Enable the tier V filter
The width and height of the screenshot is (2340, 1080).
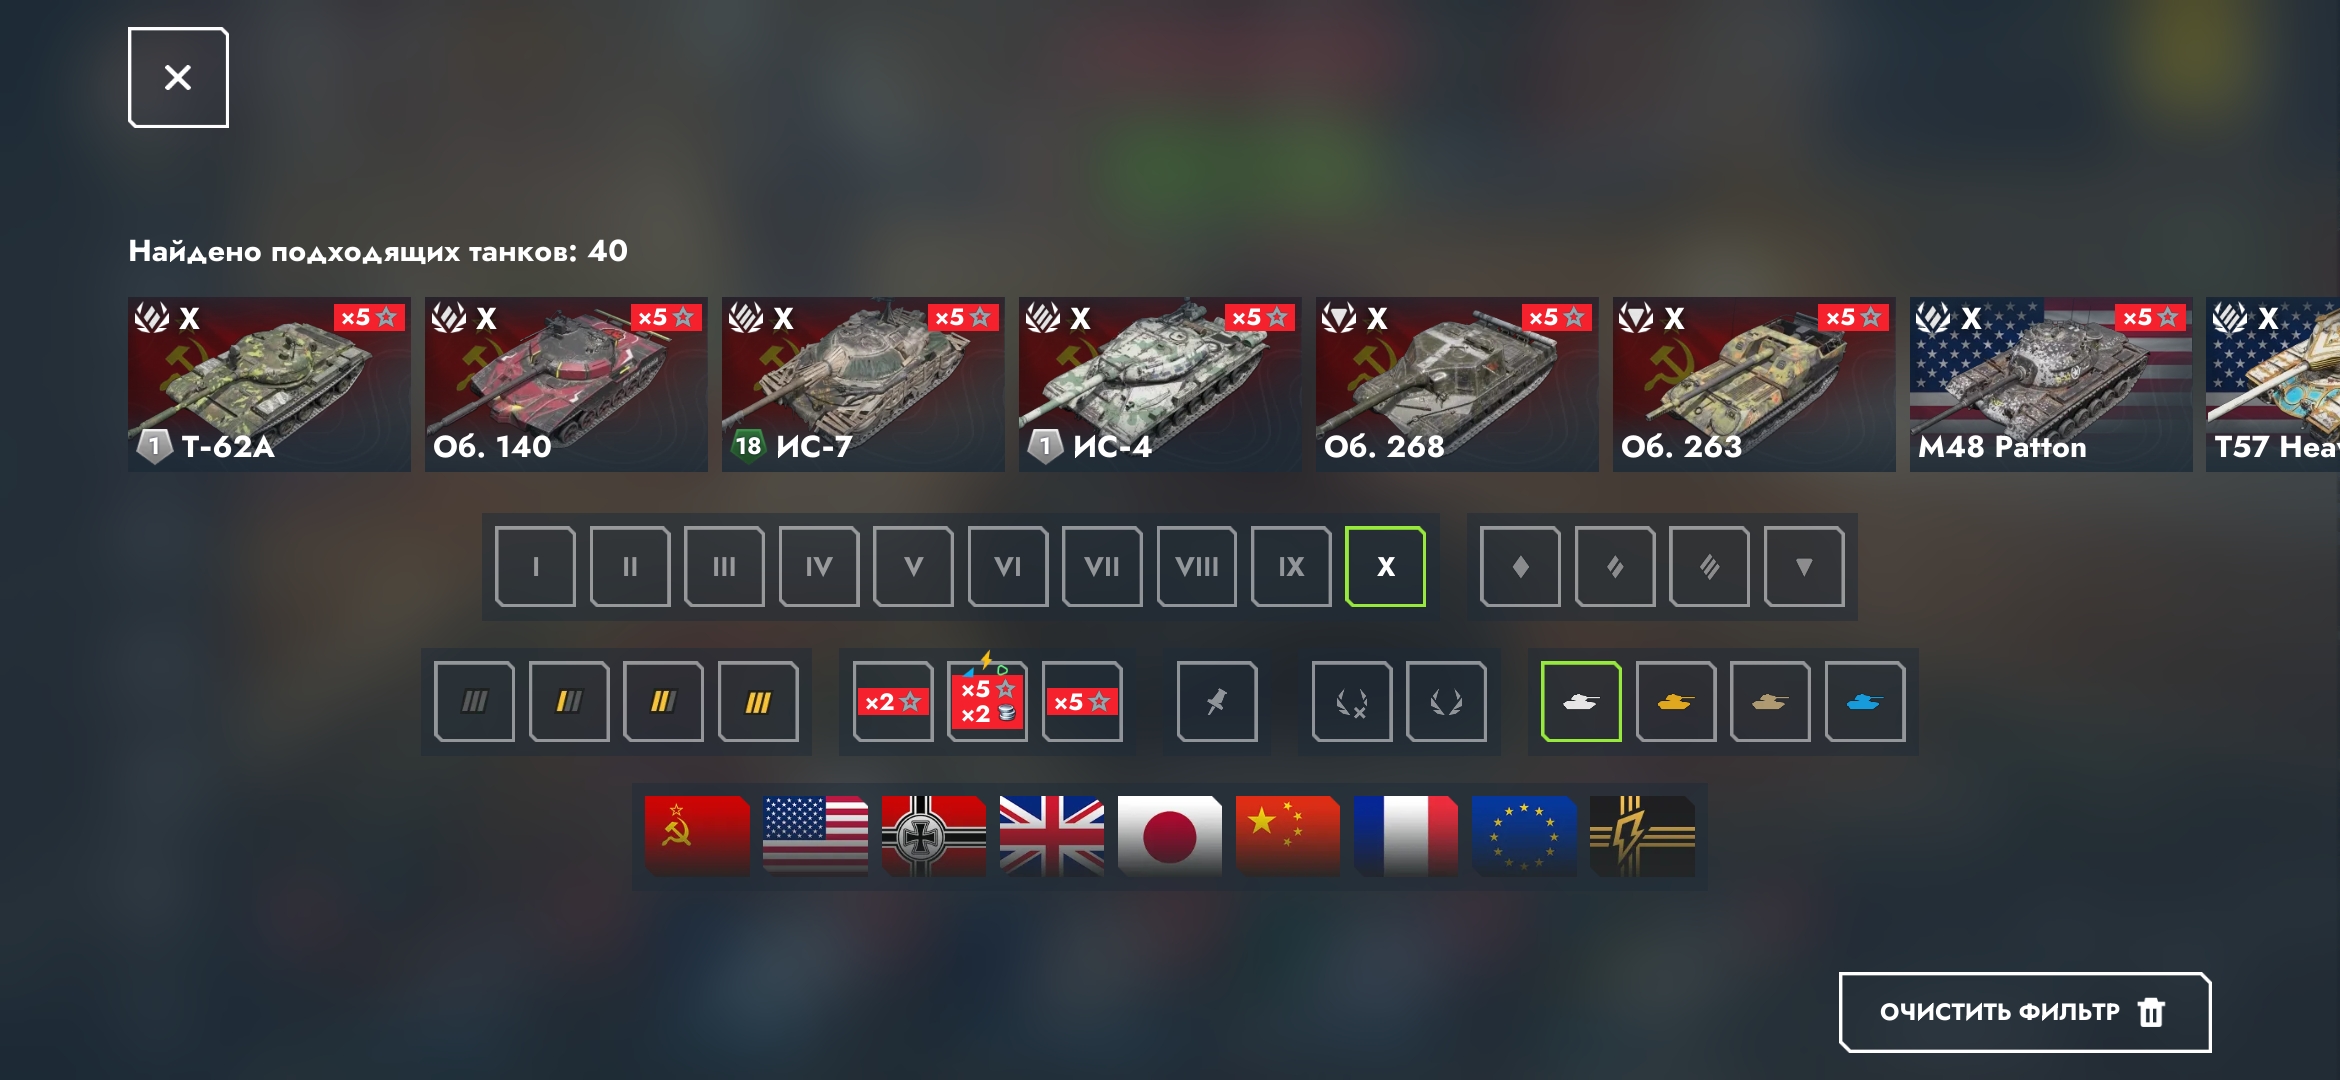pyautogui.click(x=913, y=567)
